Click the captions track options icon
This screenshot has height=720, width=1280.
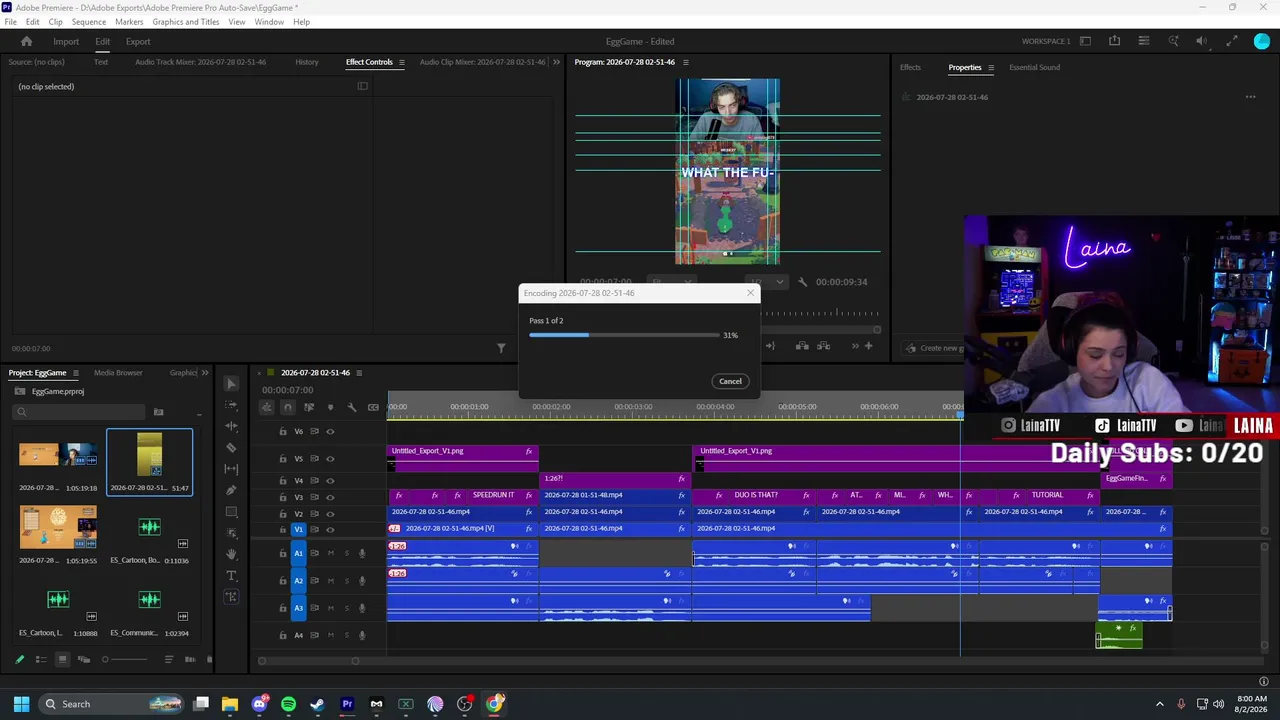373,407
